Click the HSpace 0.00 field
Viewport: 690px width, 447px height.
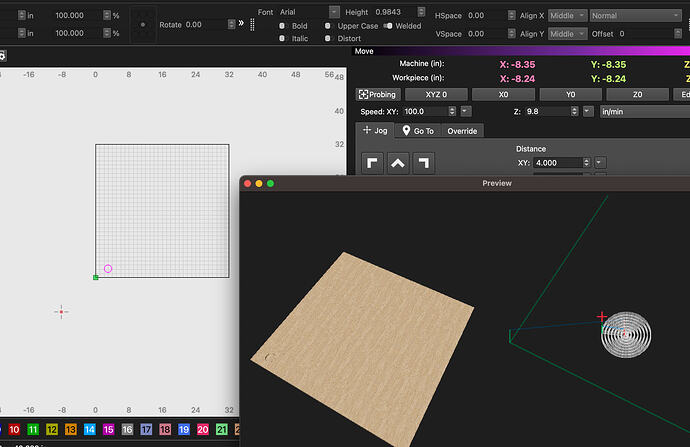pos(487,15)
